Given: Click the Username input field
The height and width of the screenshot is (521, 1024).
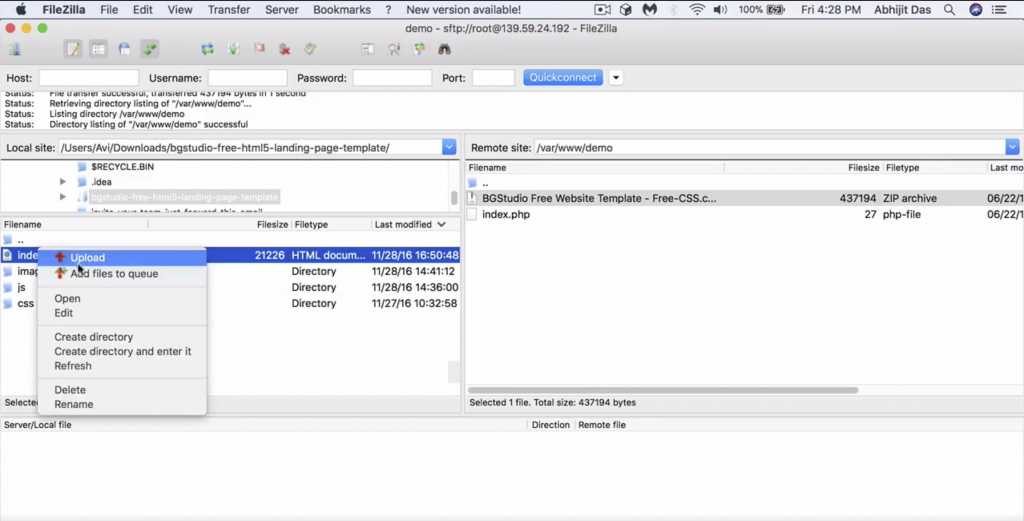Looking at the screenshot, I should [x=248, y=78].
